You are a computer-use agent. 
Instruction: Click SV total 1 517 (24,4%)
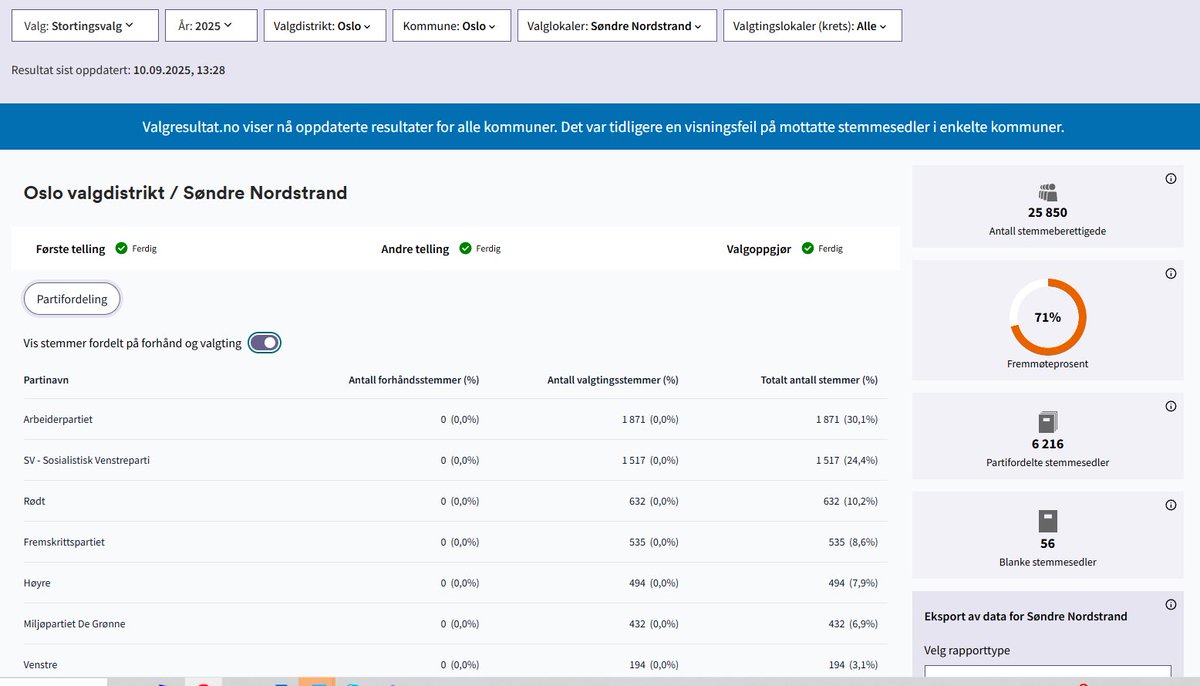847,460
